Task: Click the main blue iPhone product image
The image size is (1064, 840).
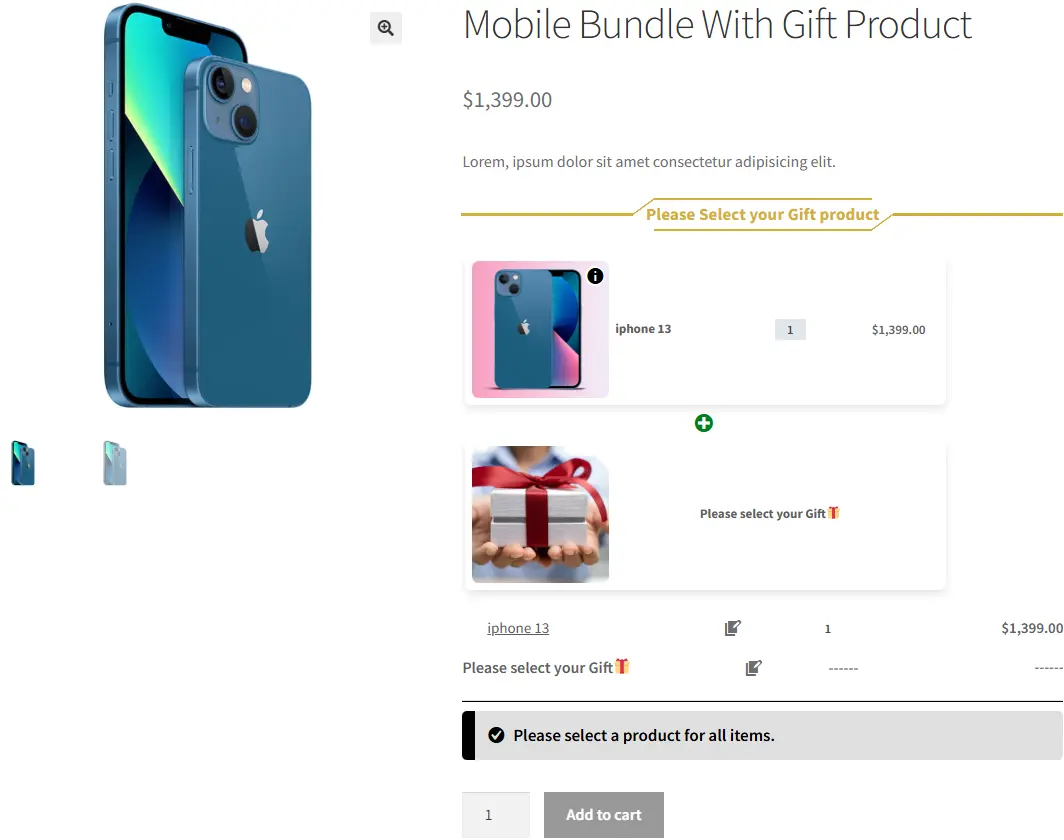Action: click(208, 206)
